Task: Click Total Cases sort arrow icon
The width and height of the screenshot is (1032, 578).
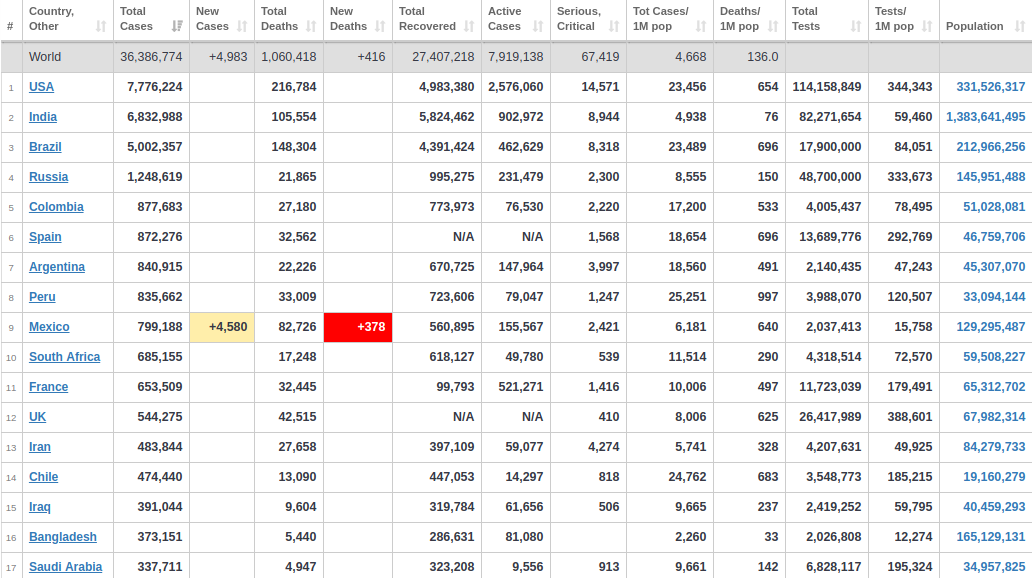Action: coord(176,26)
